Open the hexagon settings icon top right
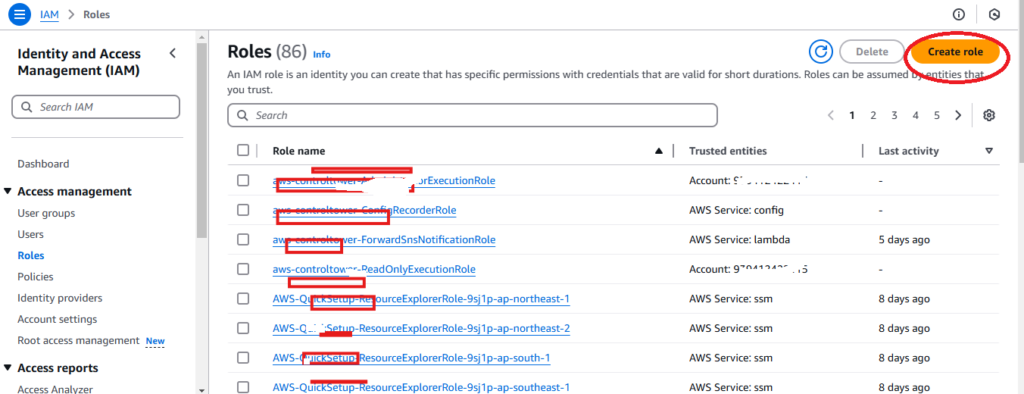Viewport: 1024px width, 394px height. click(994, 14)
